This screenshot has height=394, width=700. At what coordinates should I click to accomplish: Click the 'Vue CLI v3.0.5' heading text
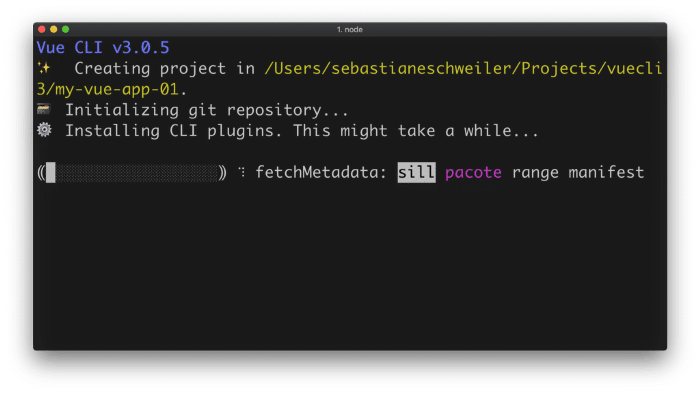(103, 47)
